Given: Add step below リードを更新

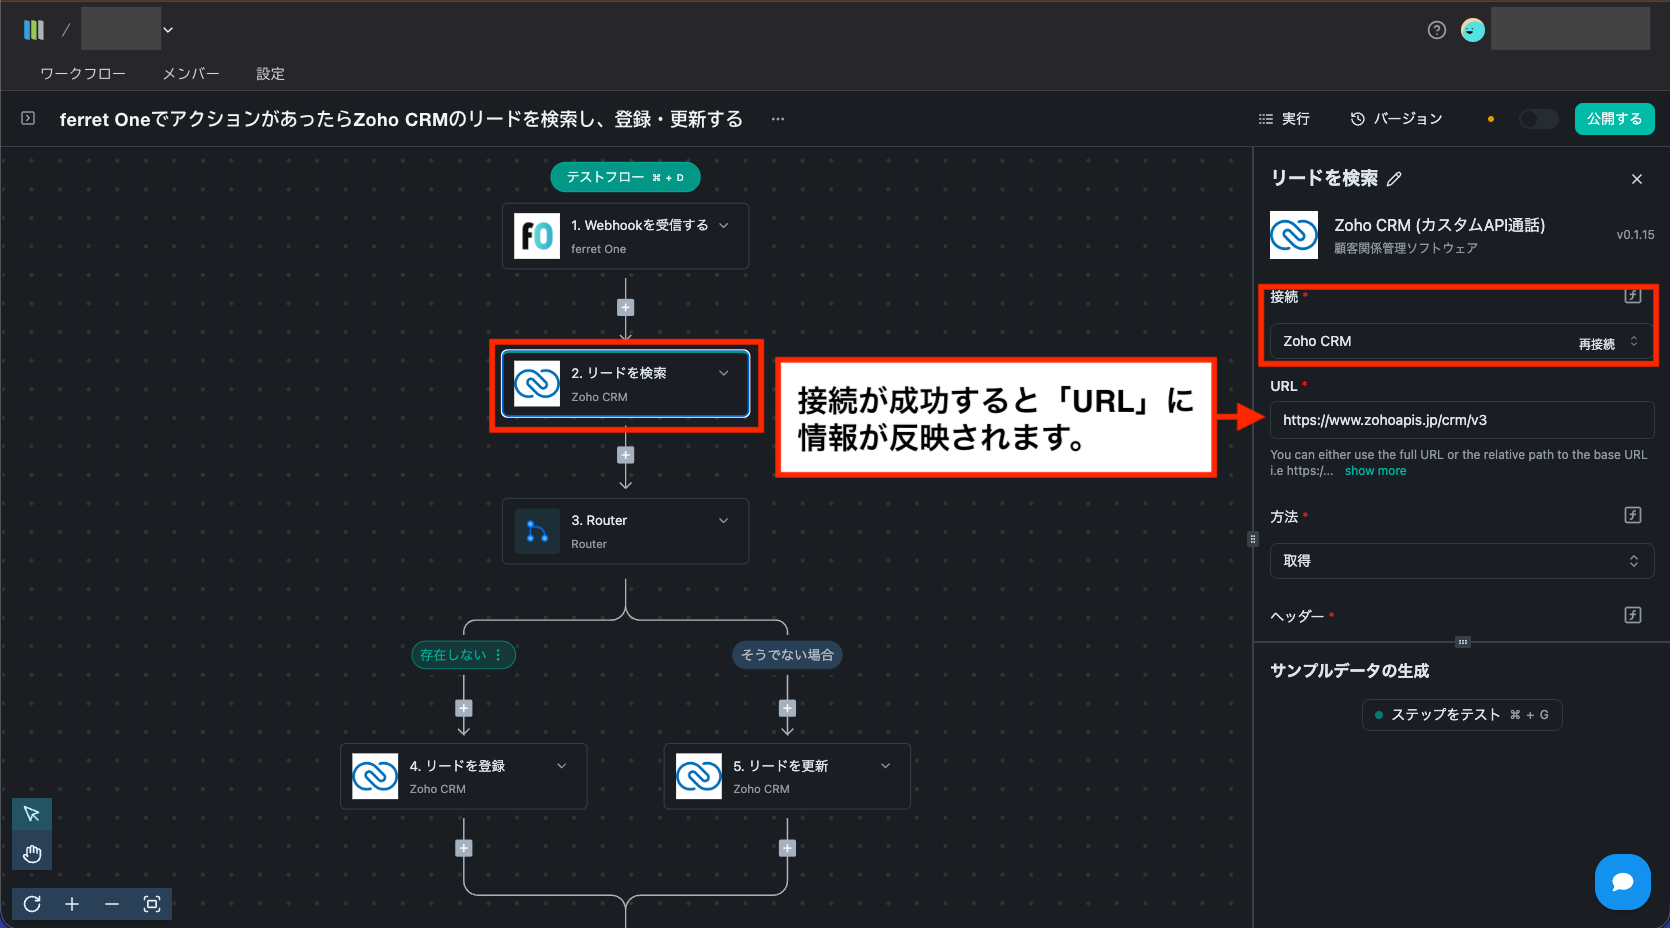Looking at the screenshot, I should (x=788, y=848).
